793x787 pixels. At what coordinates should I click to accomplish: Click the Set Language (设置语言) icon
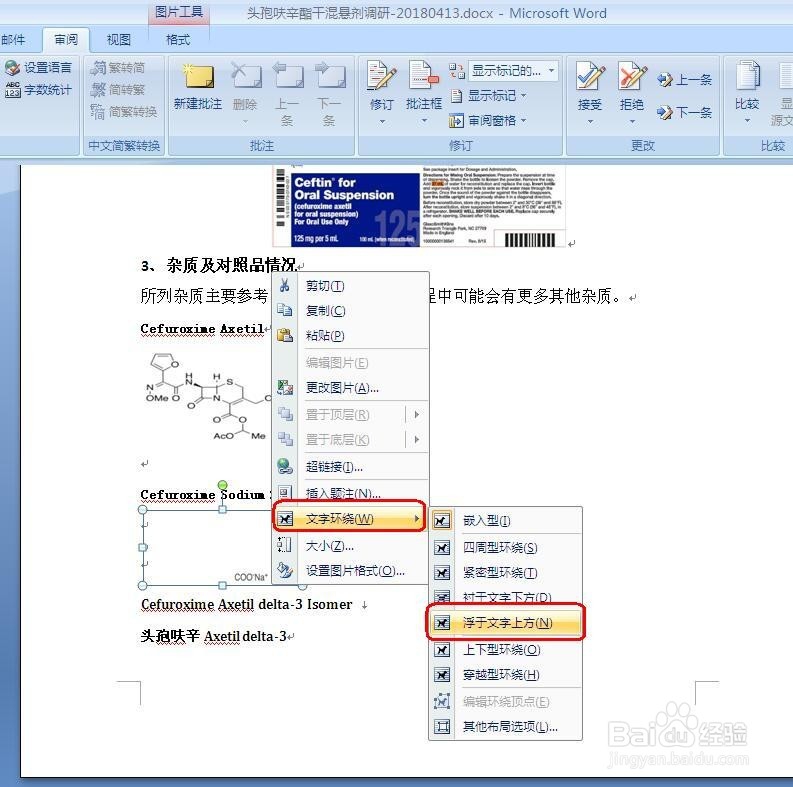12,67
